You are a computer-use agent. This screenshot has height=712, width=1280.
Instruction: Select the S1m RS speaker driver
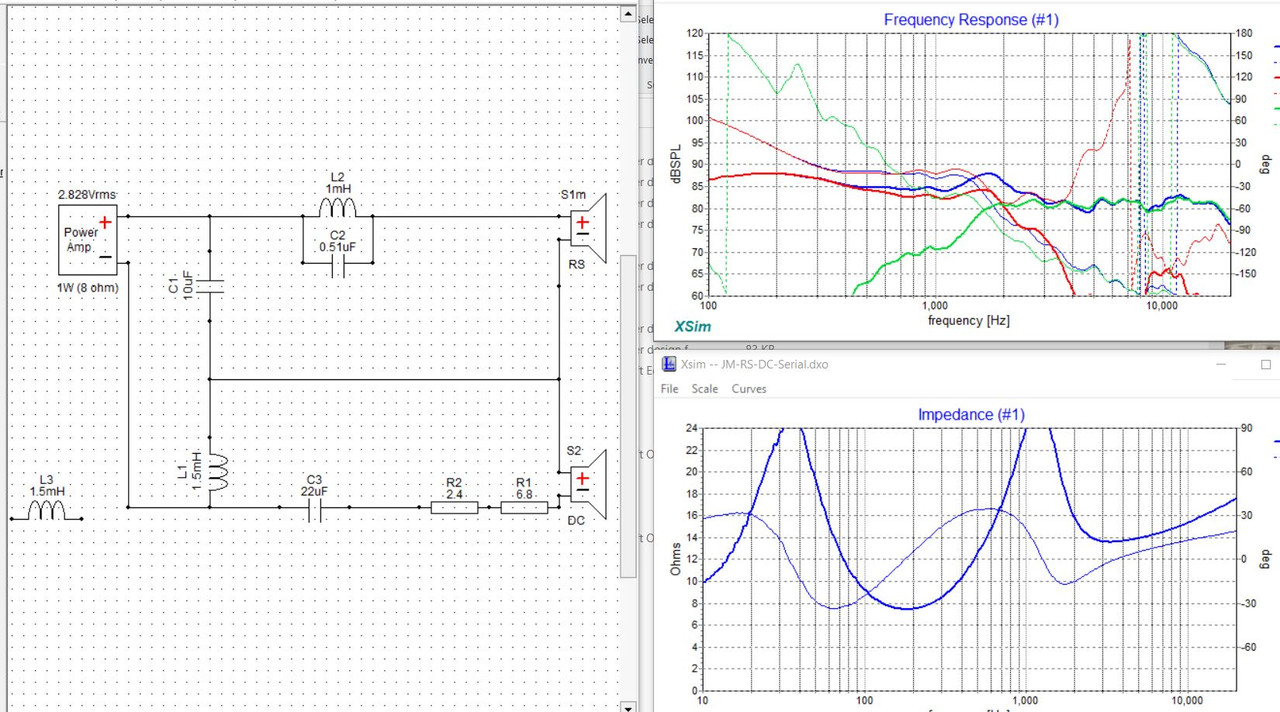[588, 230]
